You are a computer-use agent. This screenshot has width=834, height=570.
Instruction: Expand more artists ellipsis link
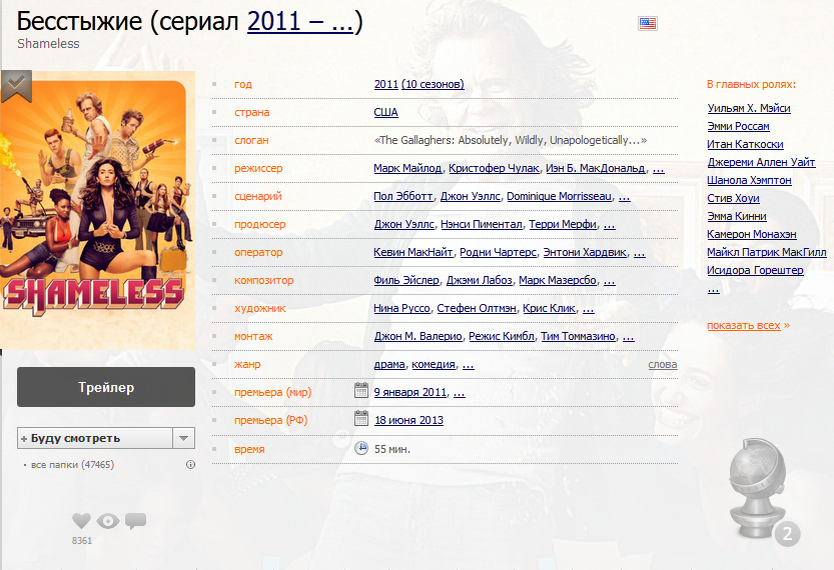point(588,309)
